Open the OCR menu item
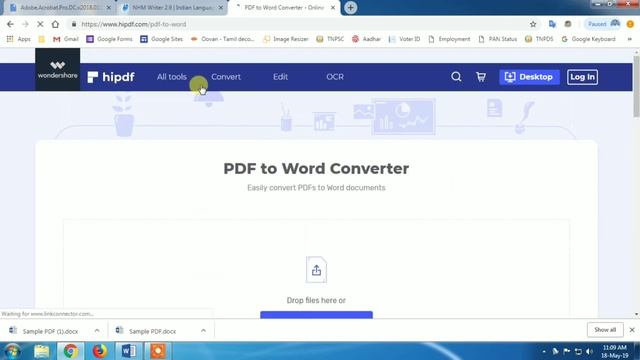 tap(335, 77)
